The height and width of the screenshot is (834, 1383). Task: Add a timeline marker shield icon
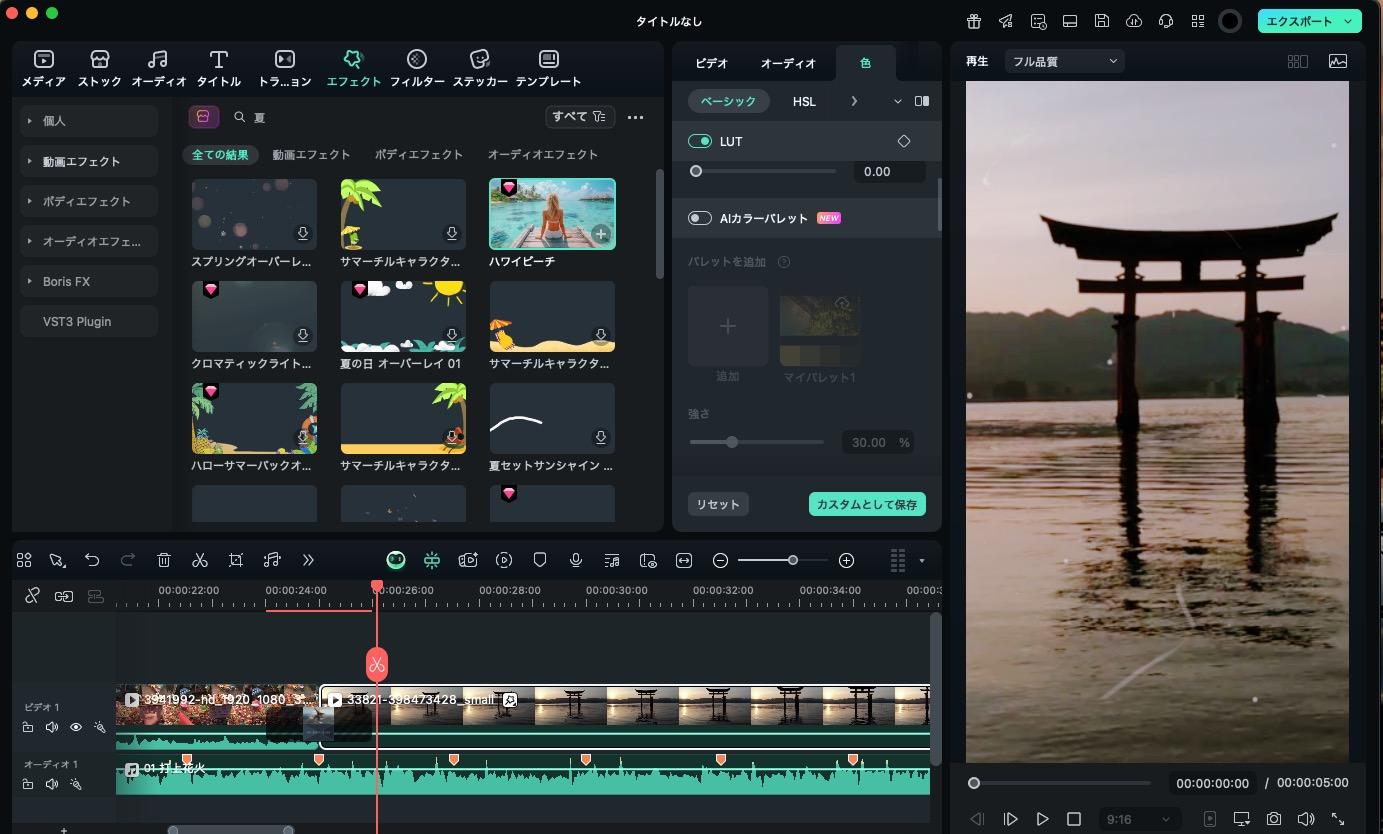540,560
